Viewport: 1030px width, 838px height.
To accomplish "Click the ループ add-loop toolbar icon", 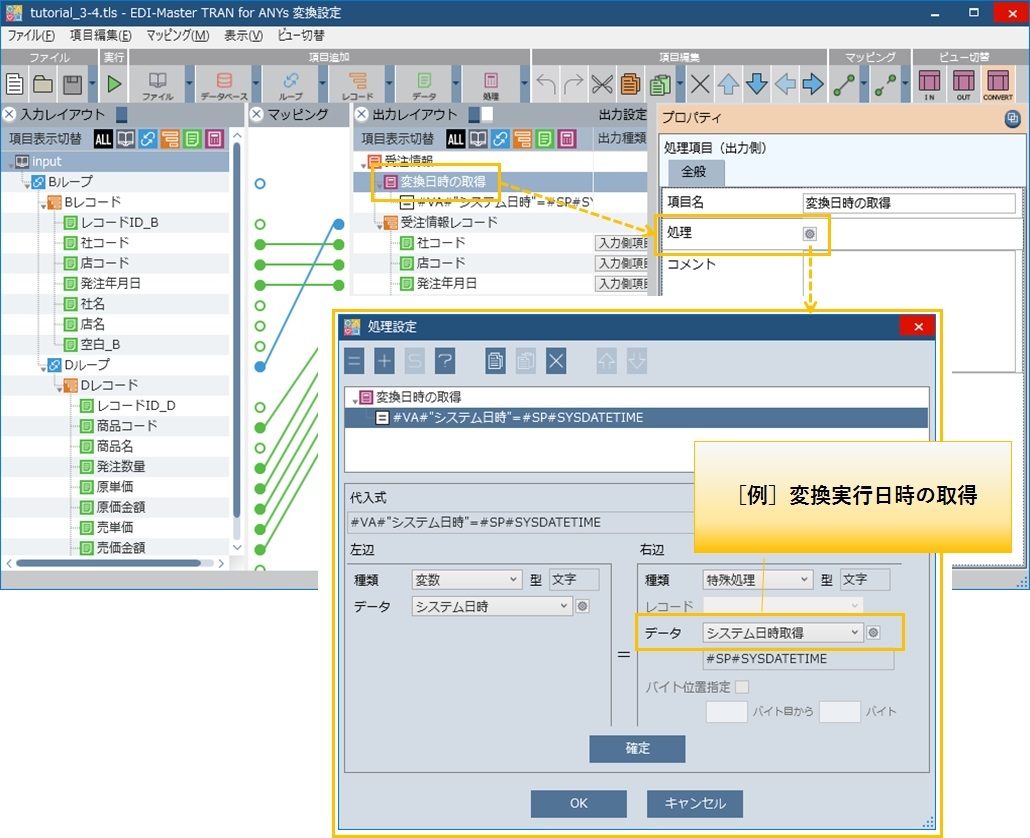I will tap(290, 84).
